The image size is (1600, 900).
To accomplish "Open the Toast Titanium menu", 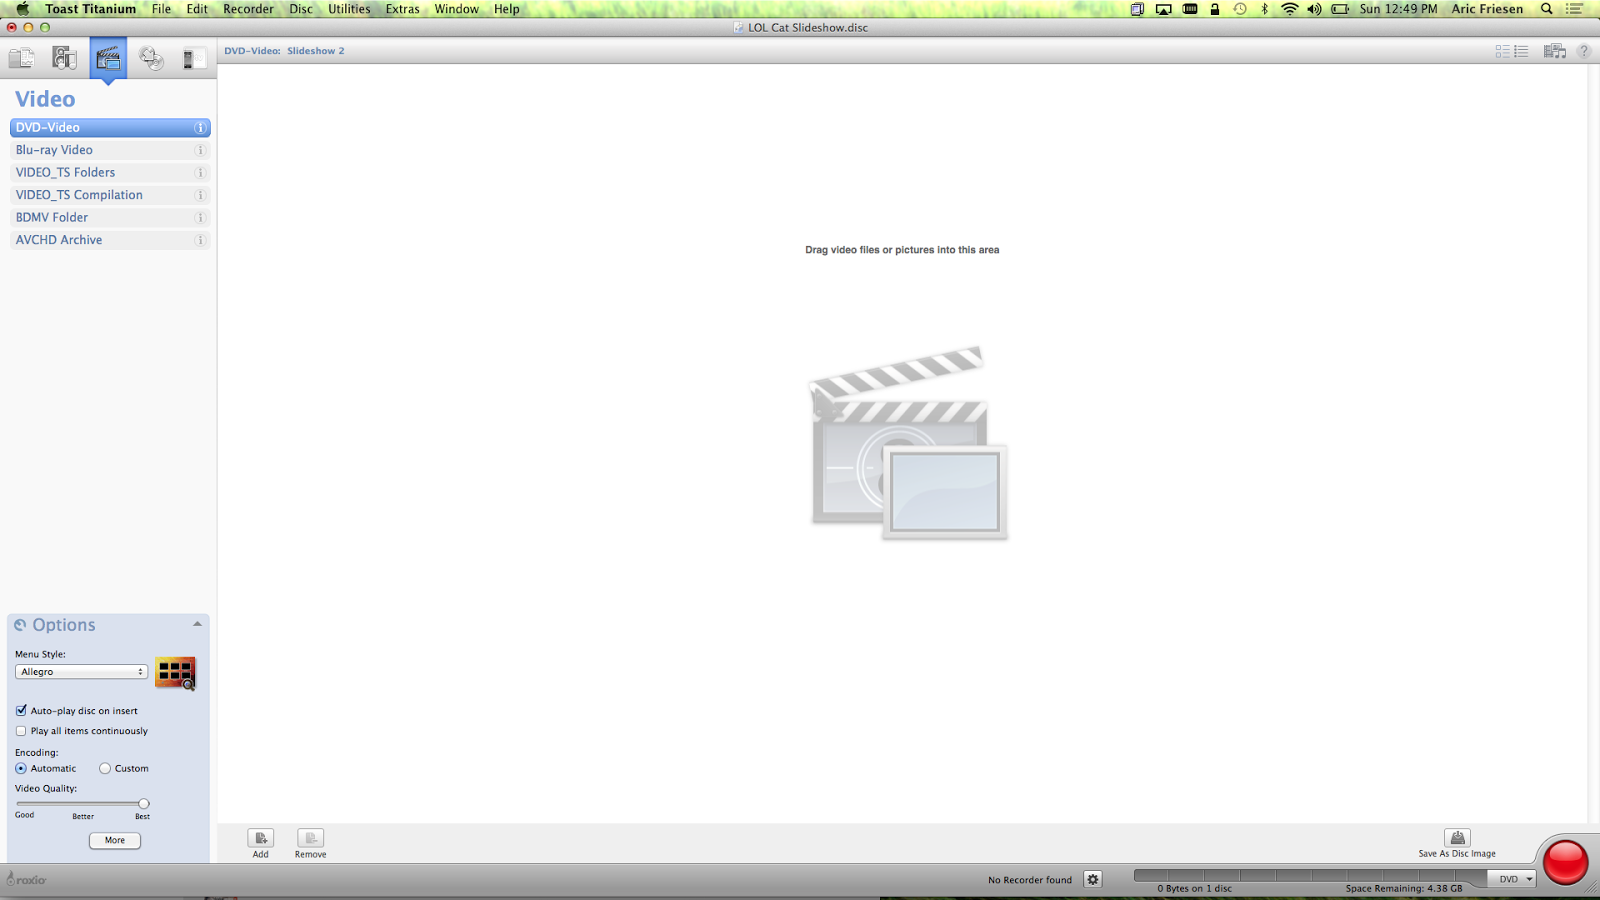I will (x=90, y=9).
